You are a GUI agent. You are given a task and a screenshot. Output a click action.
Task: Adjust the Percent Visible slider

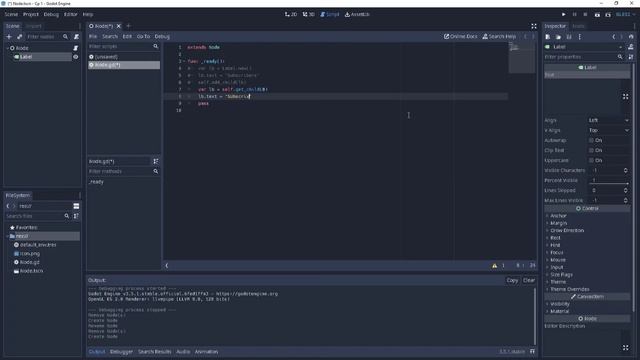coord(609,183)
